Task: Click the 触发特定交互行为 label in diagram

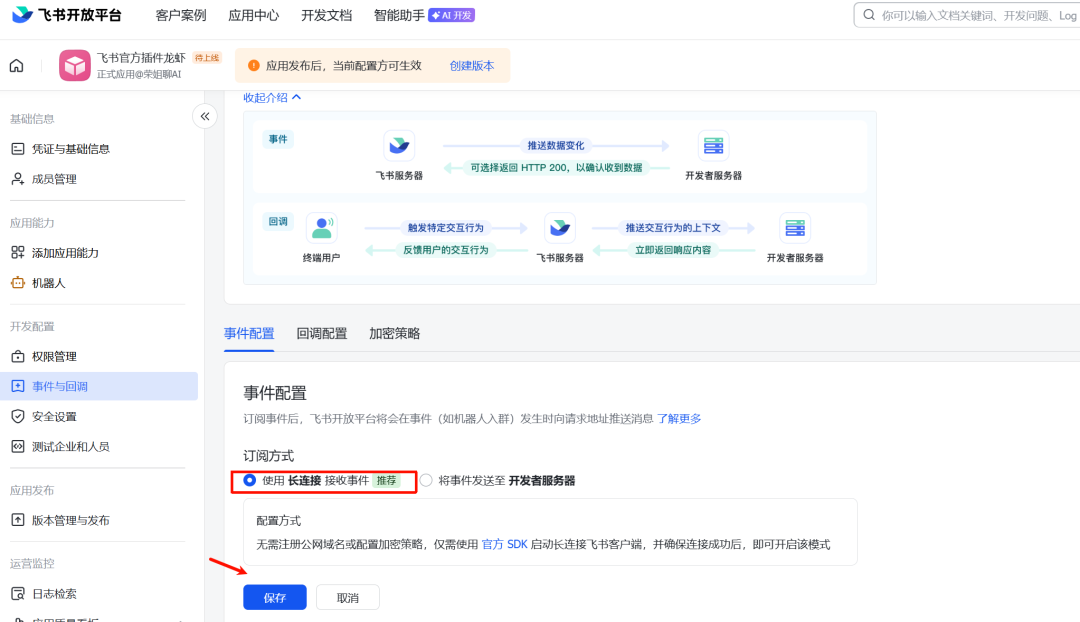Action: click(x=446, y=227)
